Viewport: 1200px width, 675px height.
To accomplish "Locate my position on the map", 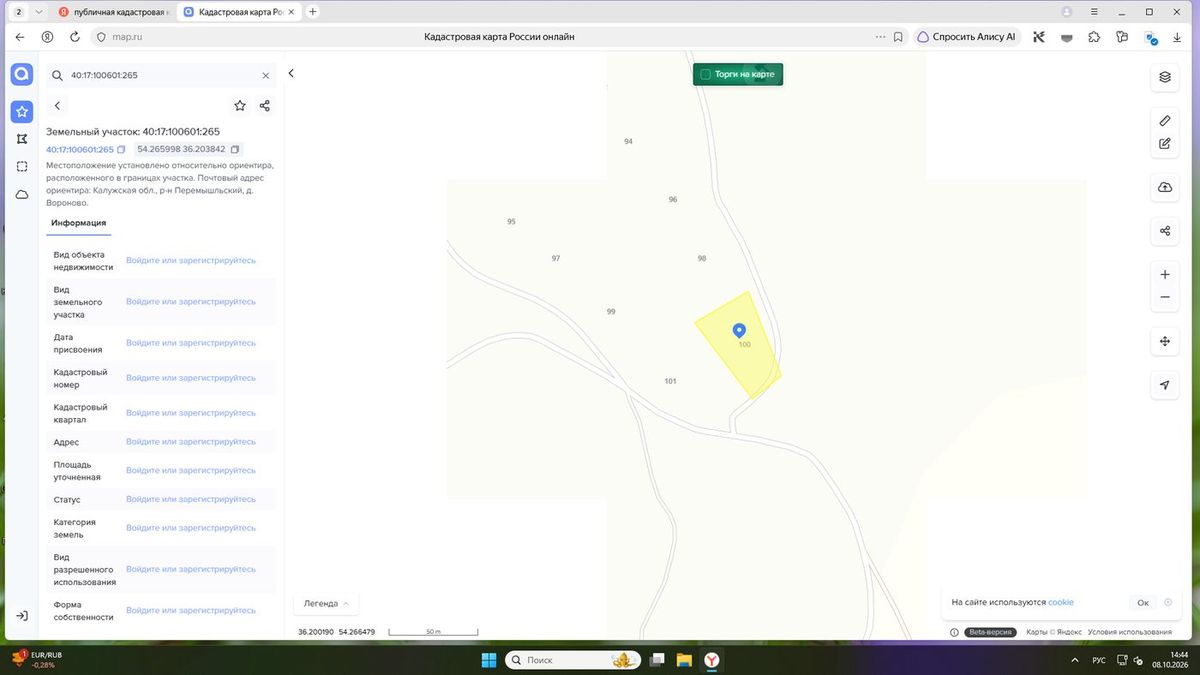I will (x=1165, y=385).
